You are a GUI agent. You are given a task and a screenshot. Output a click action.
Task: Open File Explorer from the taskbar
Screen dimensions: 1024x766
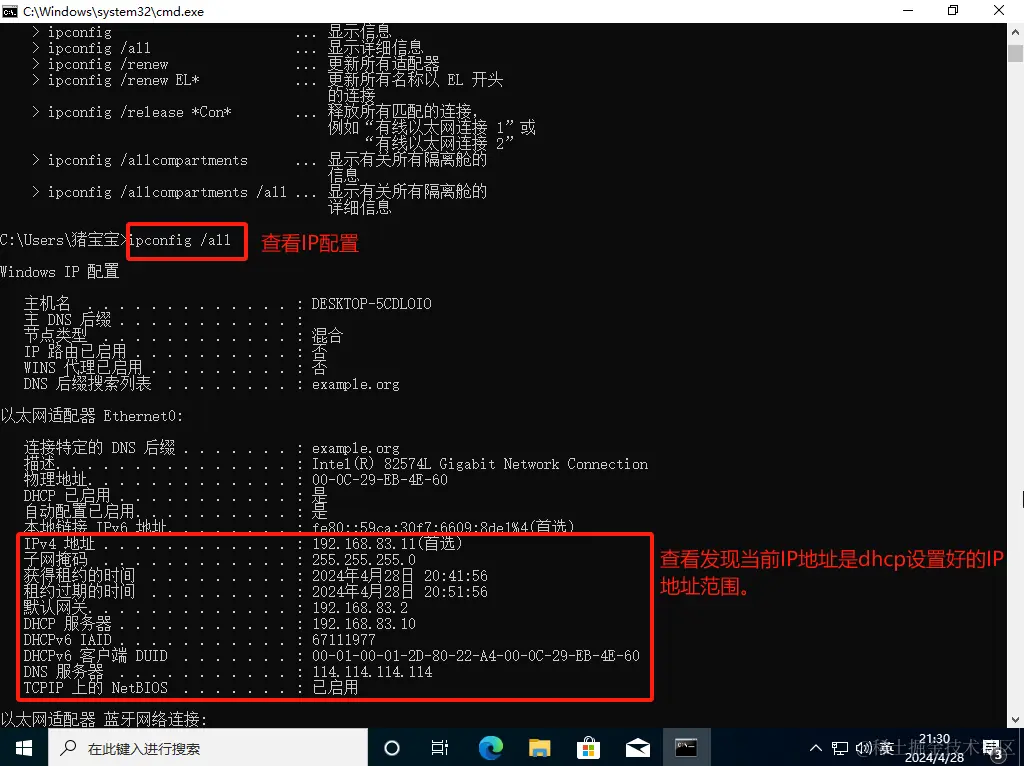[x=539, y=748]
